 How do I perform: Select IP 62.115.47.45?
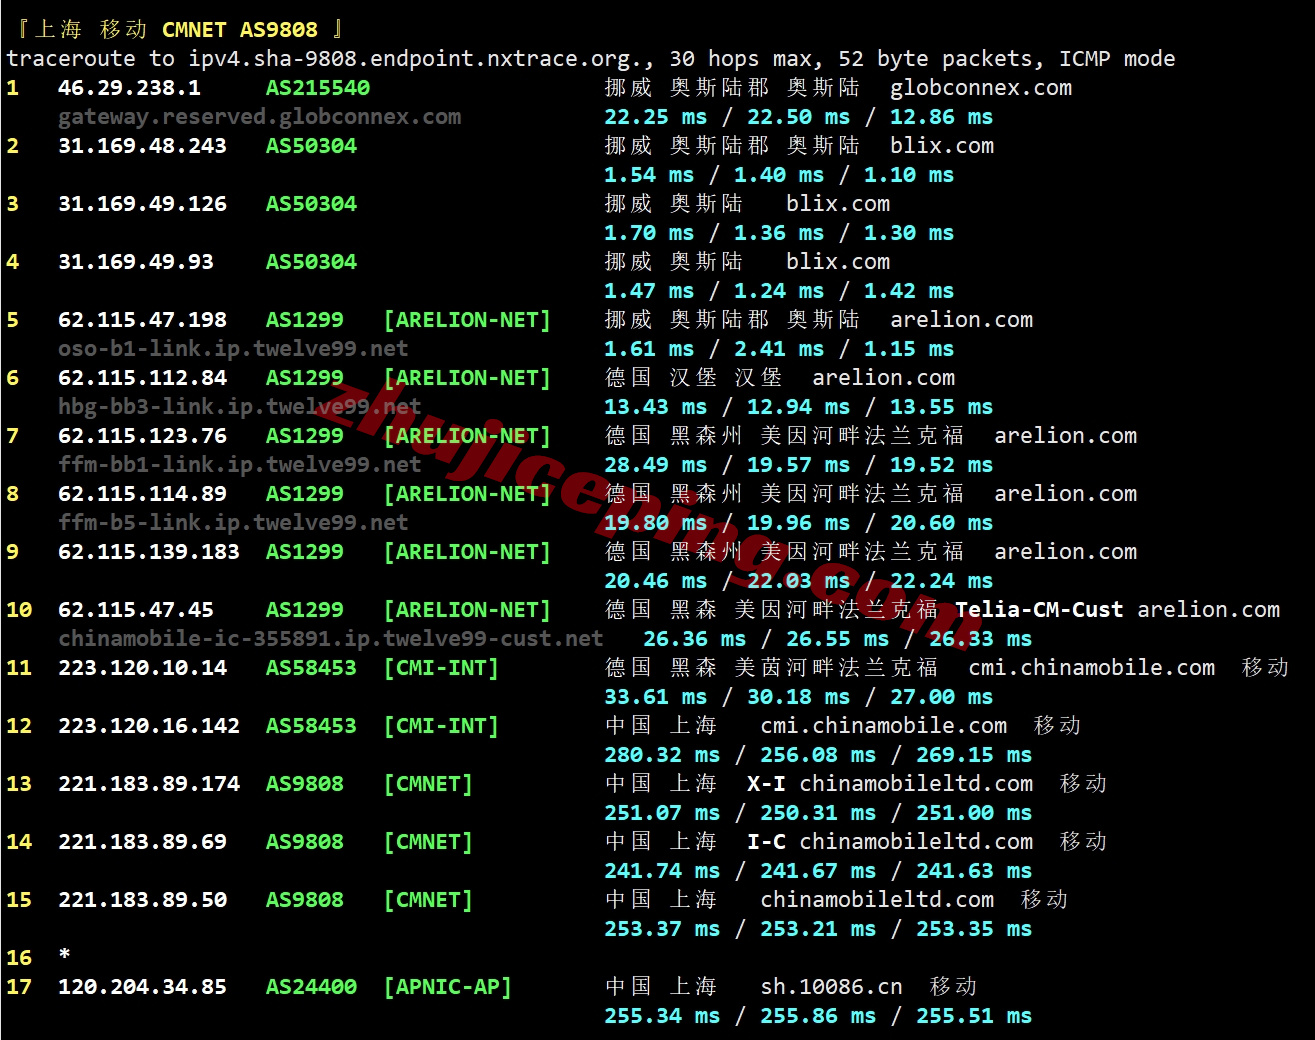tap(135, 610)
